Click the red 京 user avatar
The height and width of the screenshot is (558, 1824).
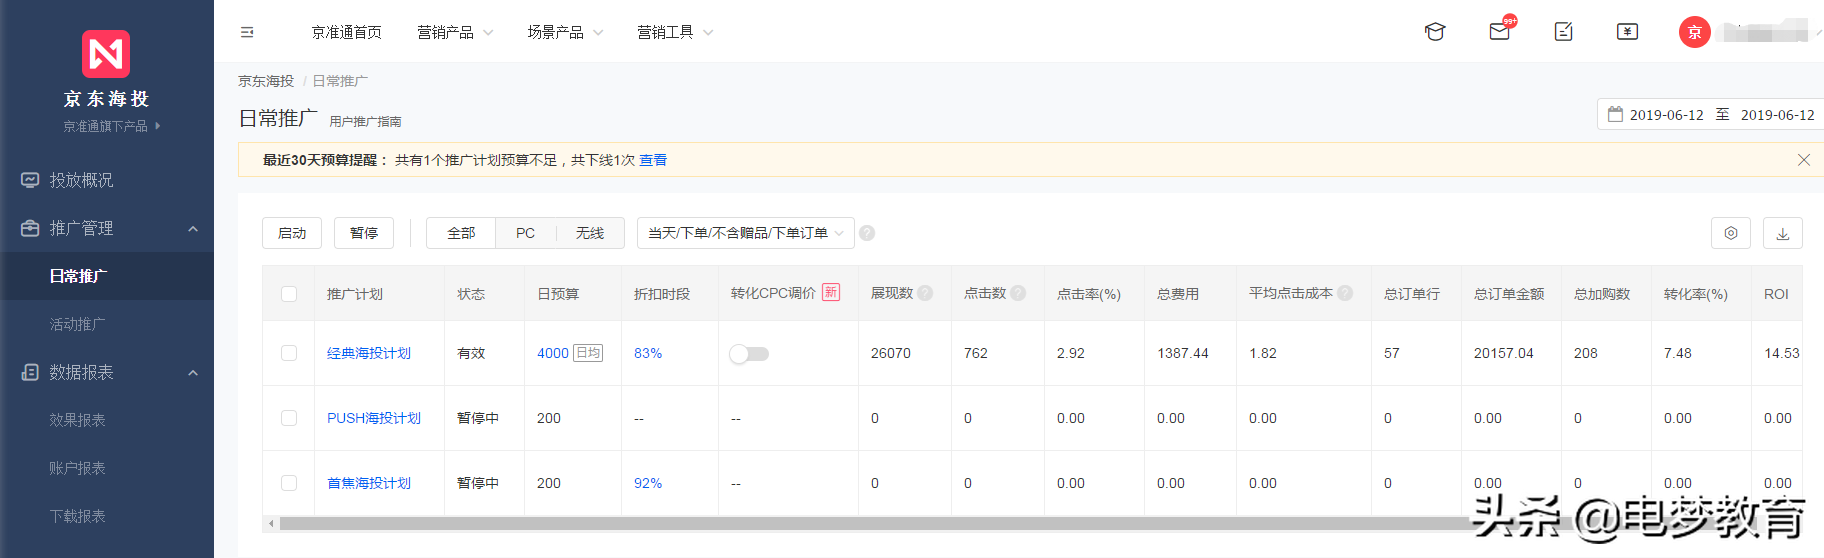[1694, 32]
